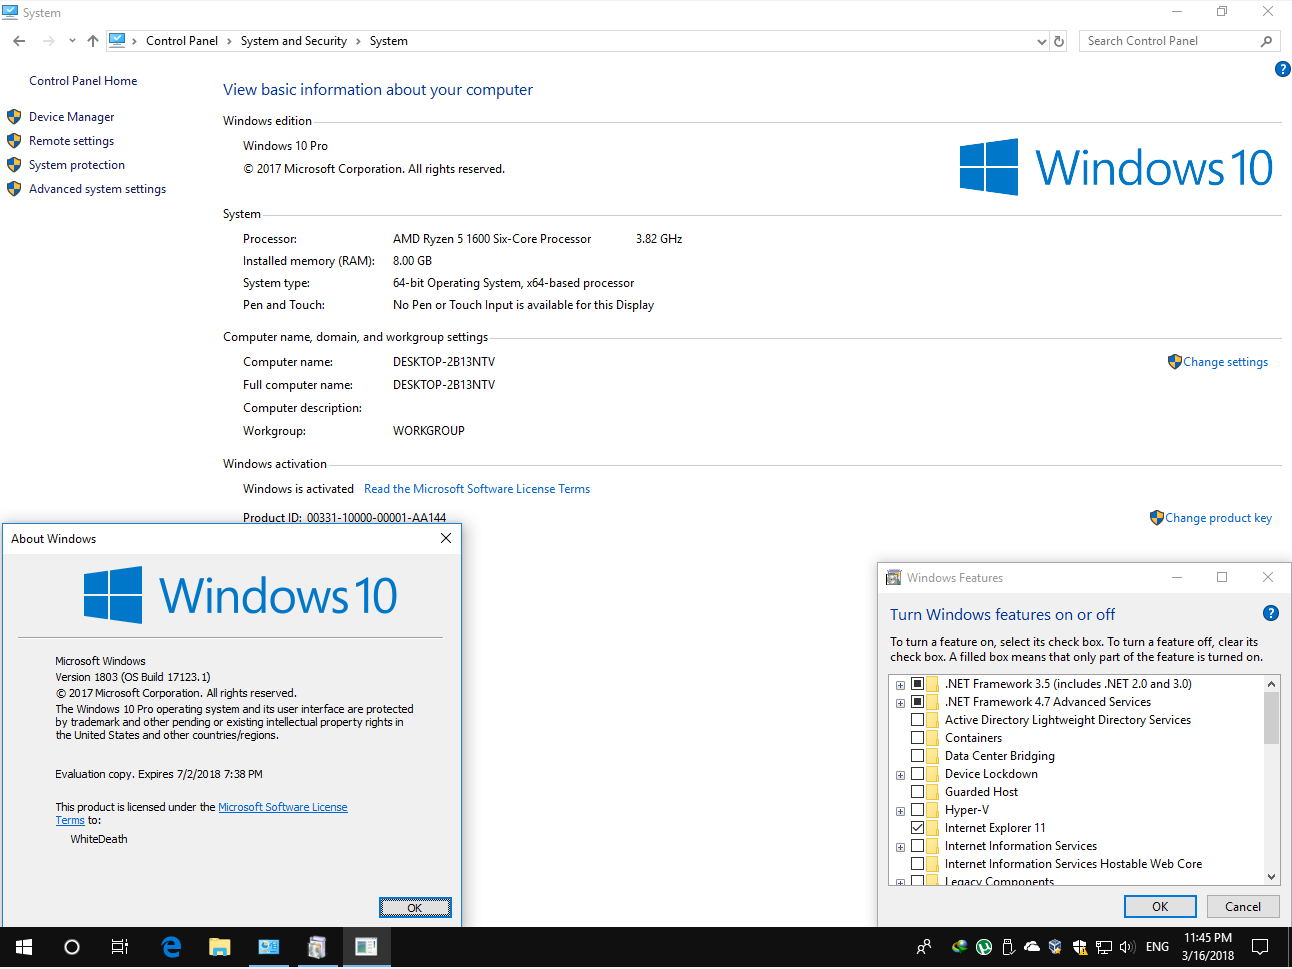The image size is (1292, 969).
Task: Select Control Panel in the breadcrumb
Action: [182, 41]
